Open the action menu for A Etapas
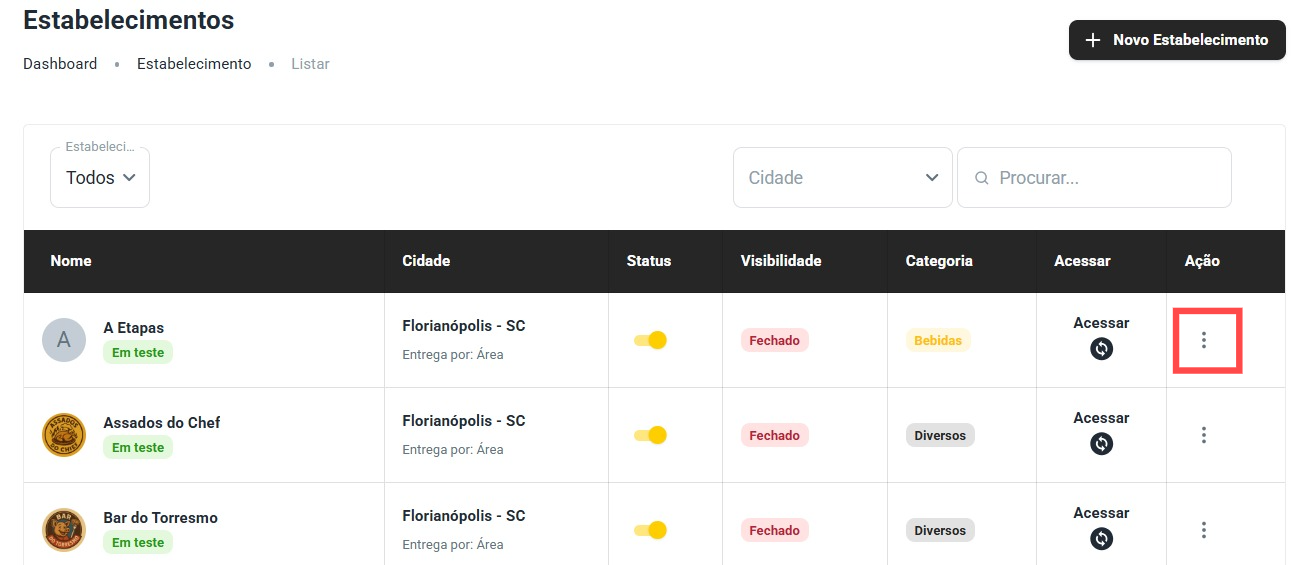 (1204, 340)
